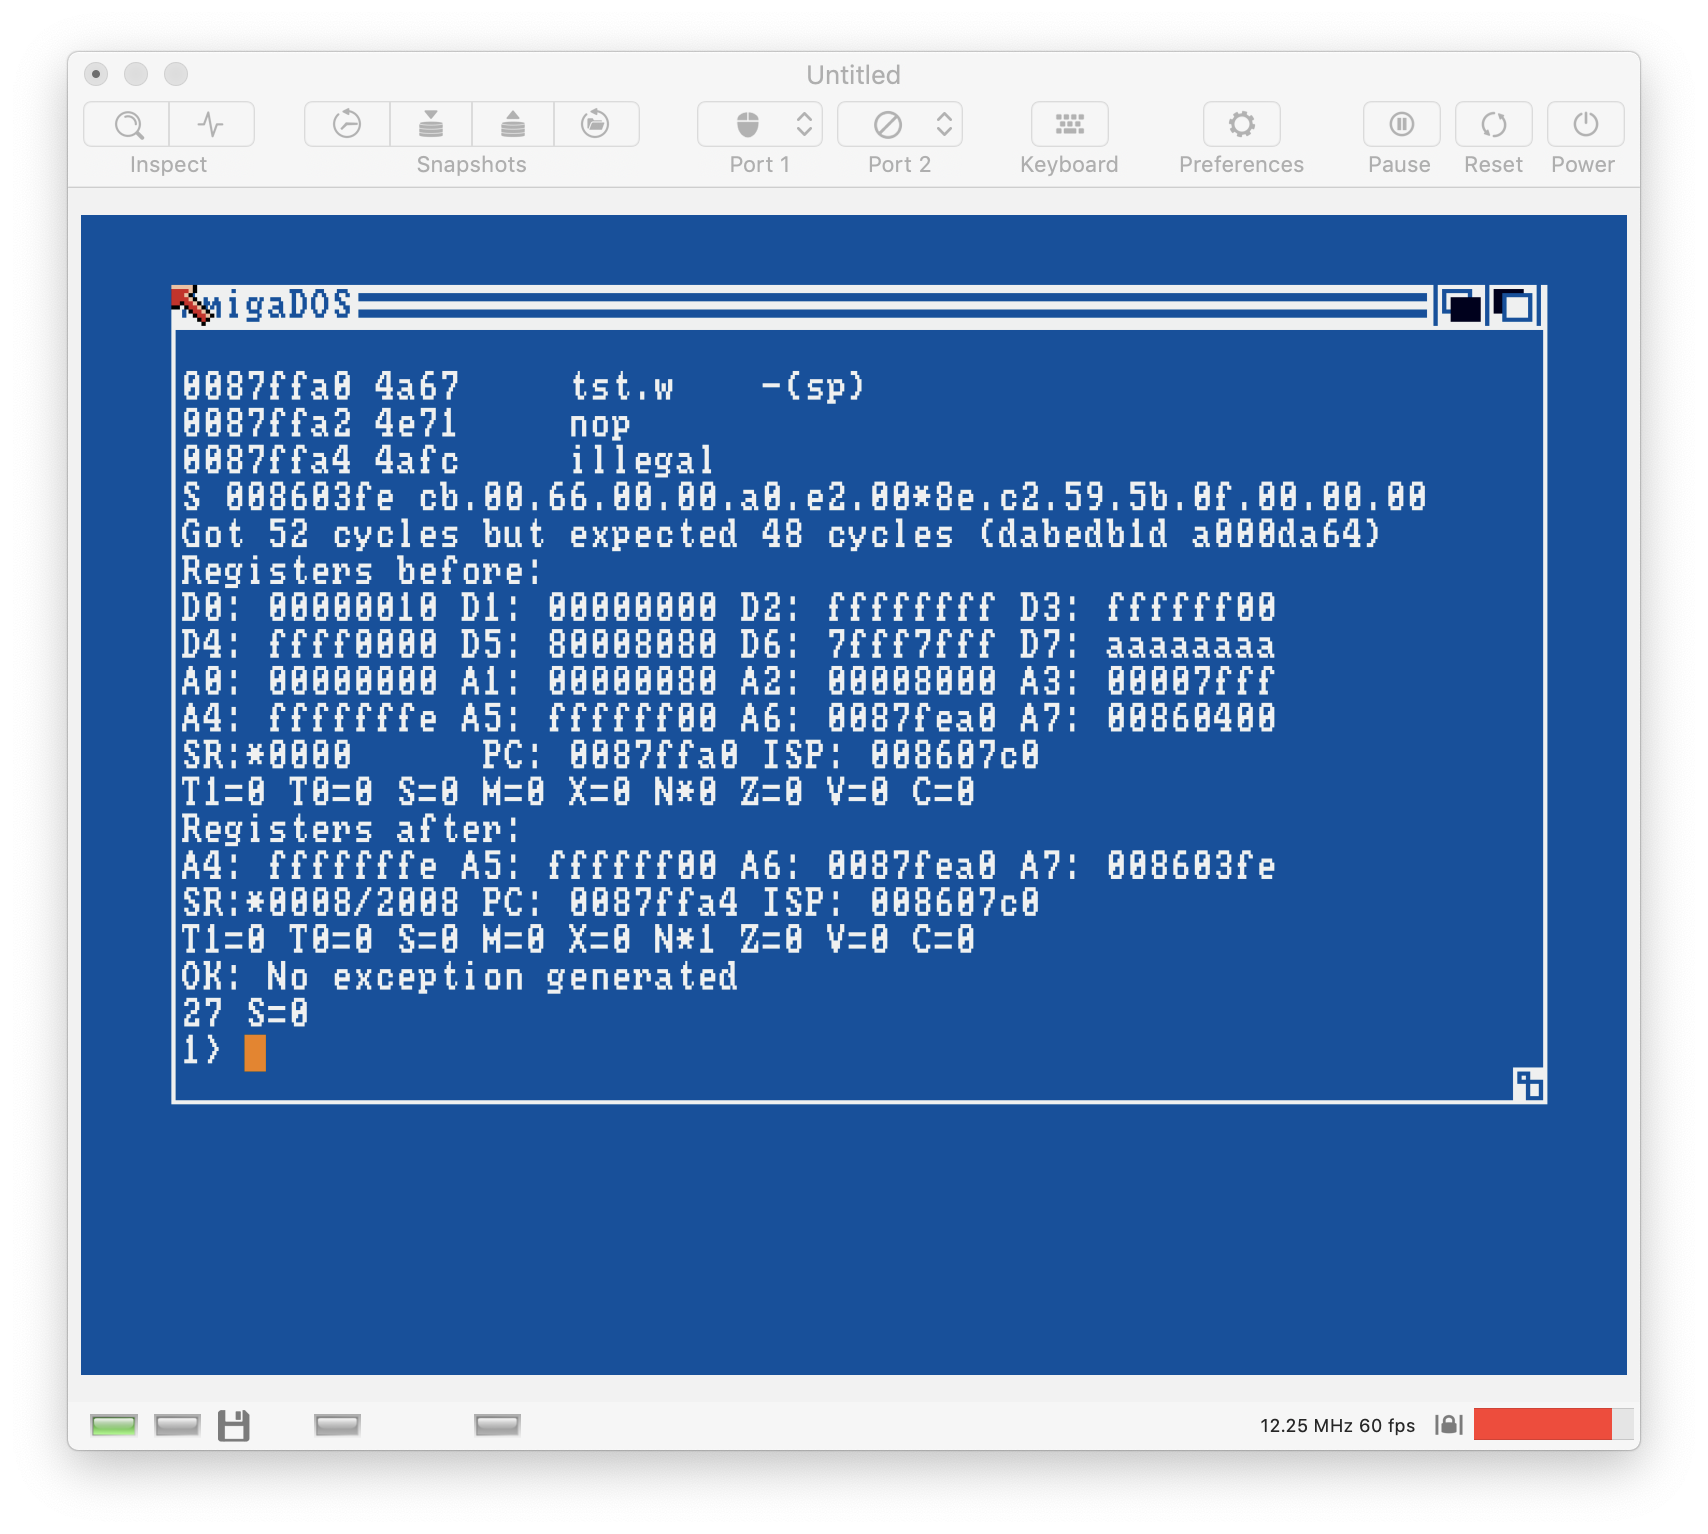The height and width of the screenshot is (1534, 1708).
Task: Click the restore snapshot icon with up arrow
Action: tap(513, 125)
